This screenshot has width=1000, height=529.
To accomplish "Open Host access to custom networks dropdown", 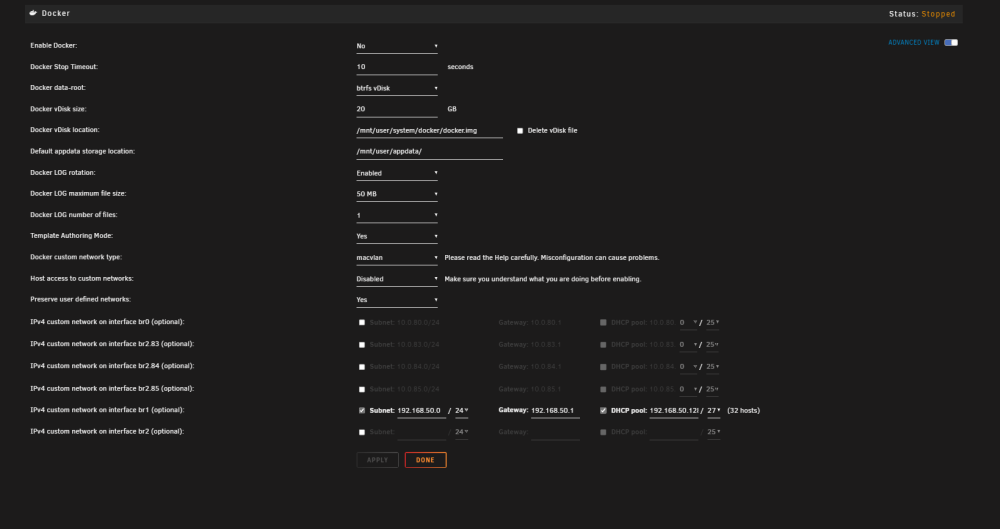I will [x=397, y=279].
